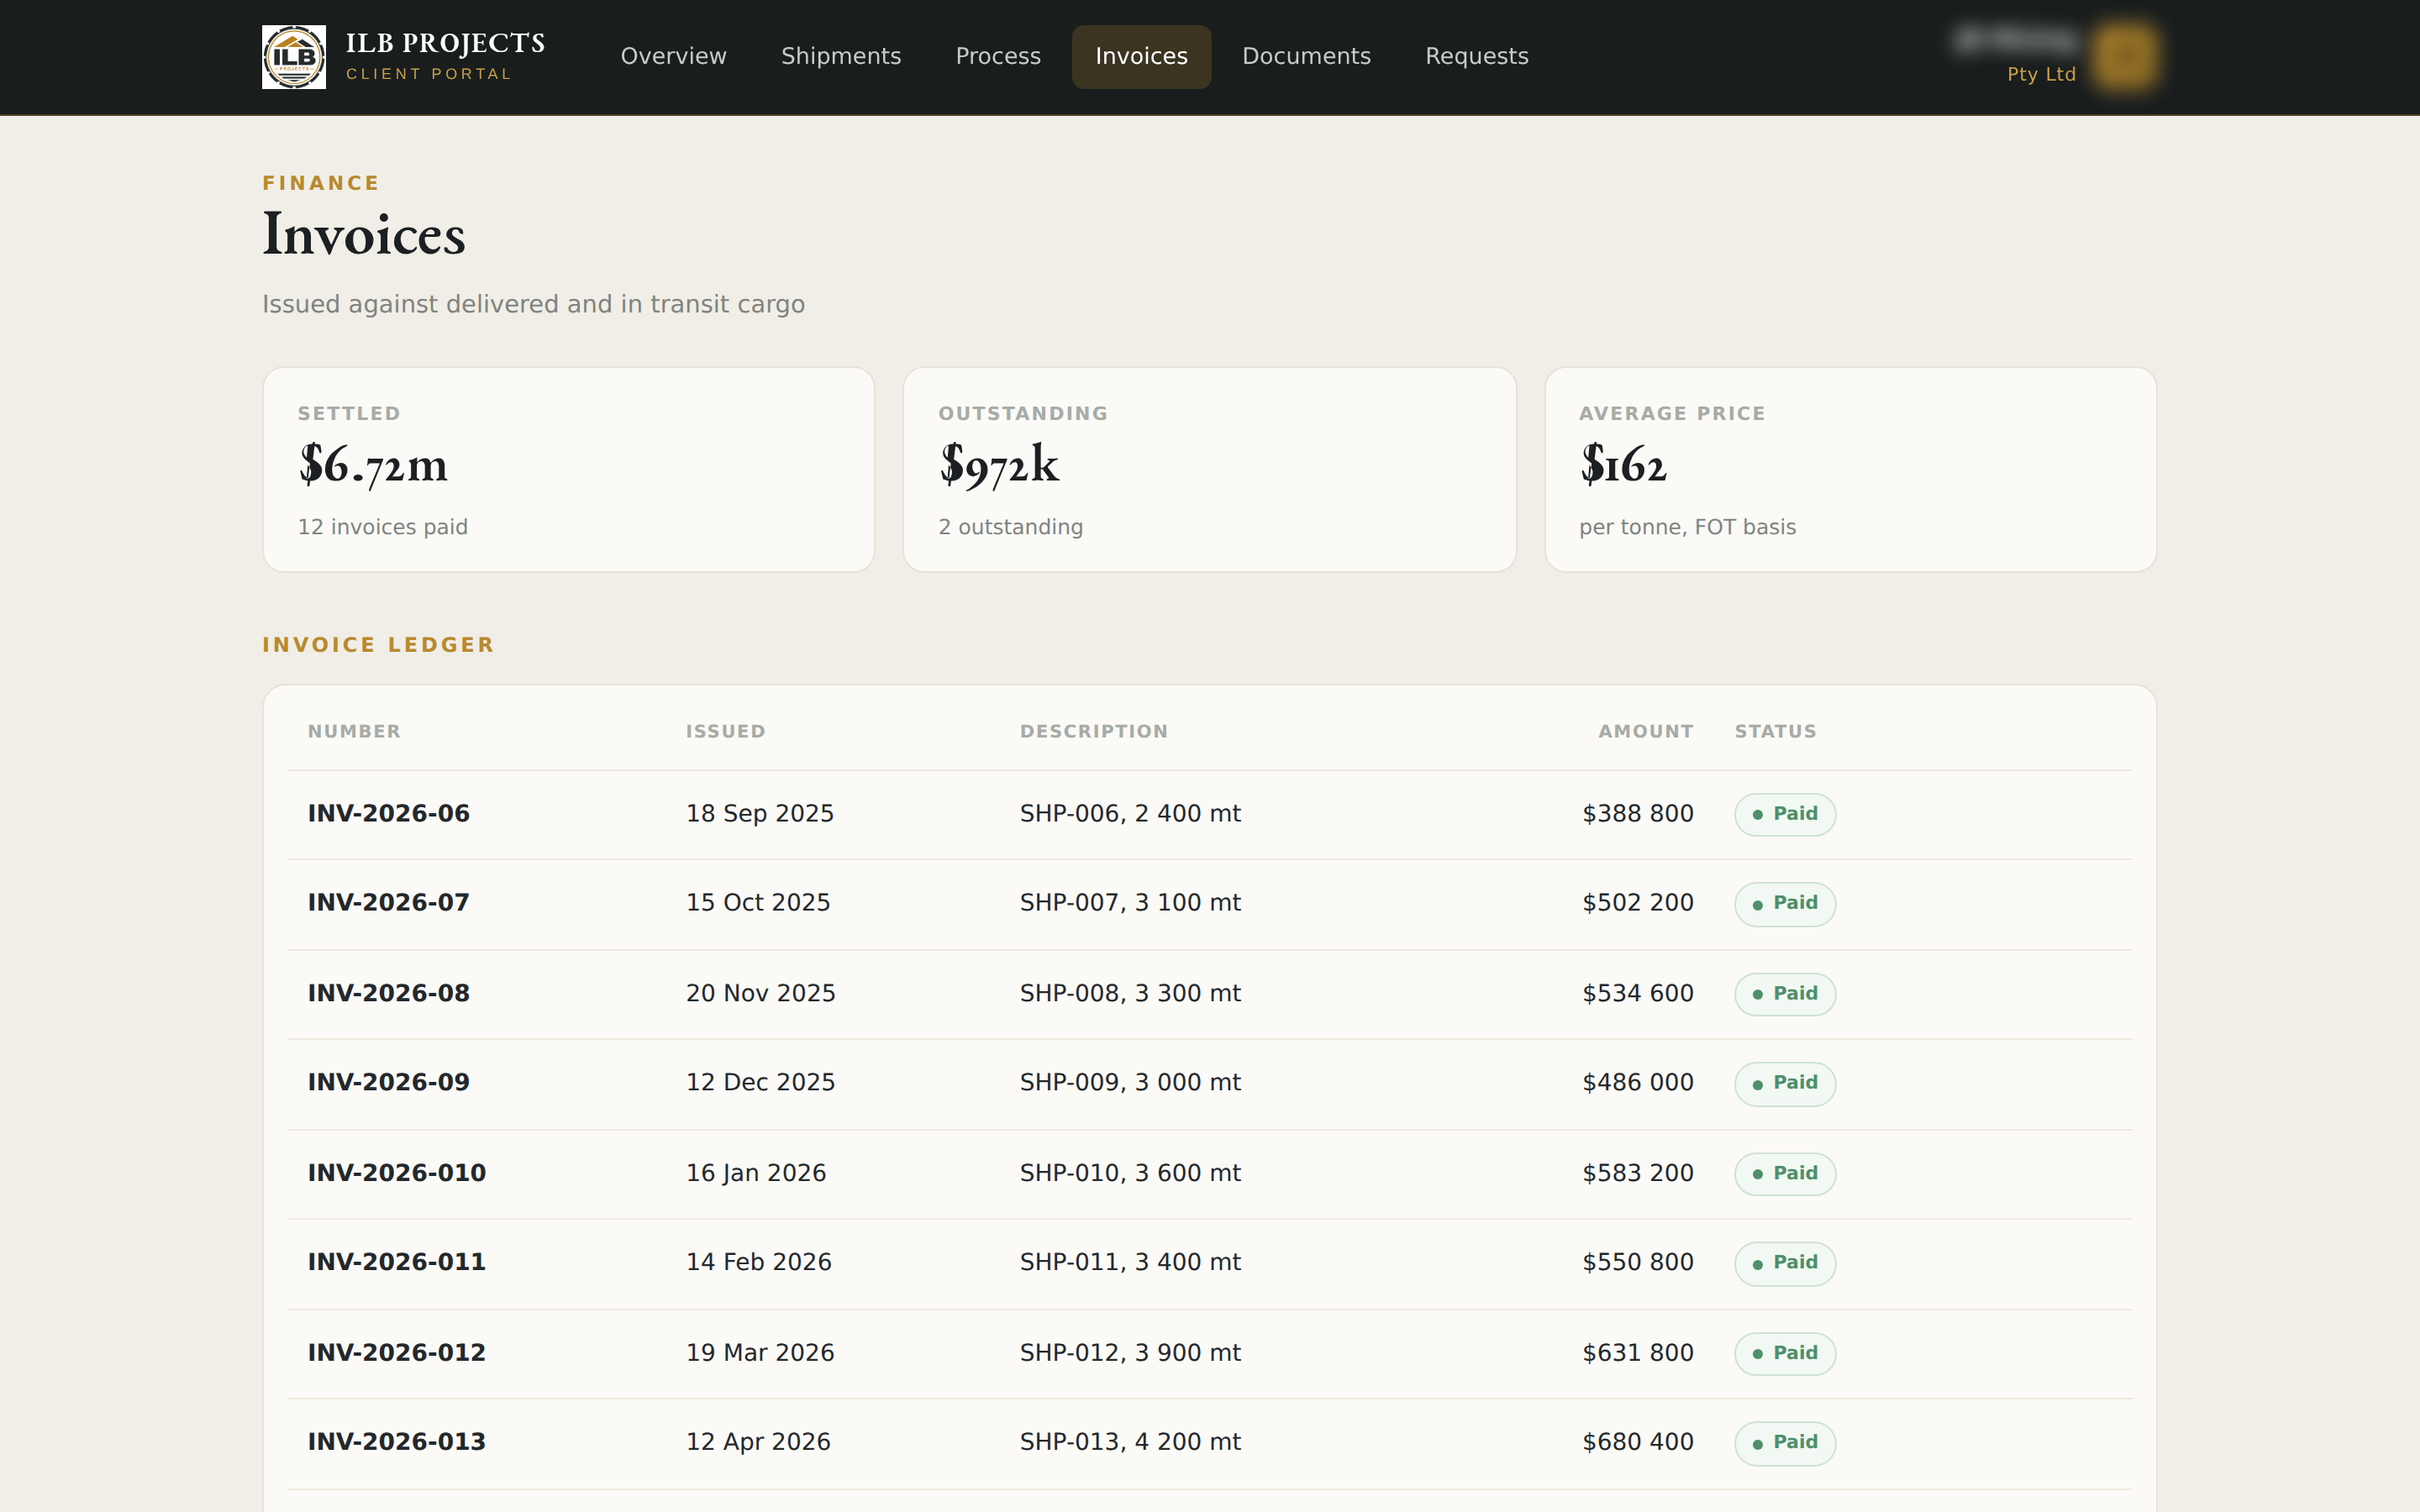The image size is (2420, 1512).
Task: Click the ISSUED column header
Action: pyautogui.click(x=725, y=731)
